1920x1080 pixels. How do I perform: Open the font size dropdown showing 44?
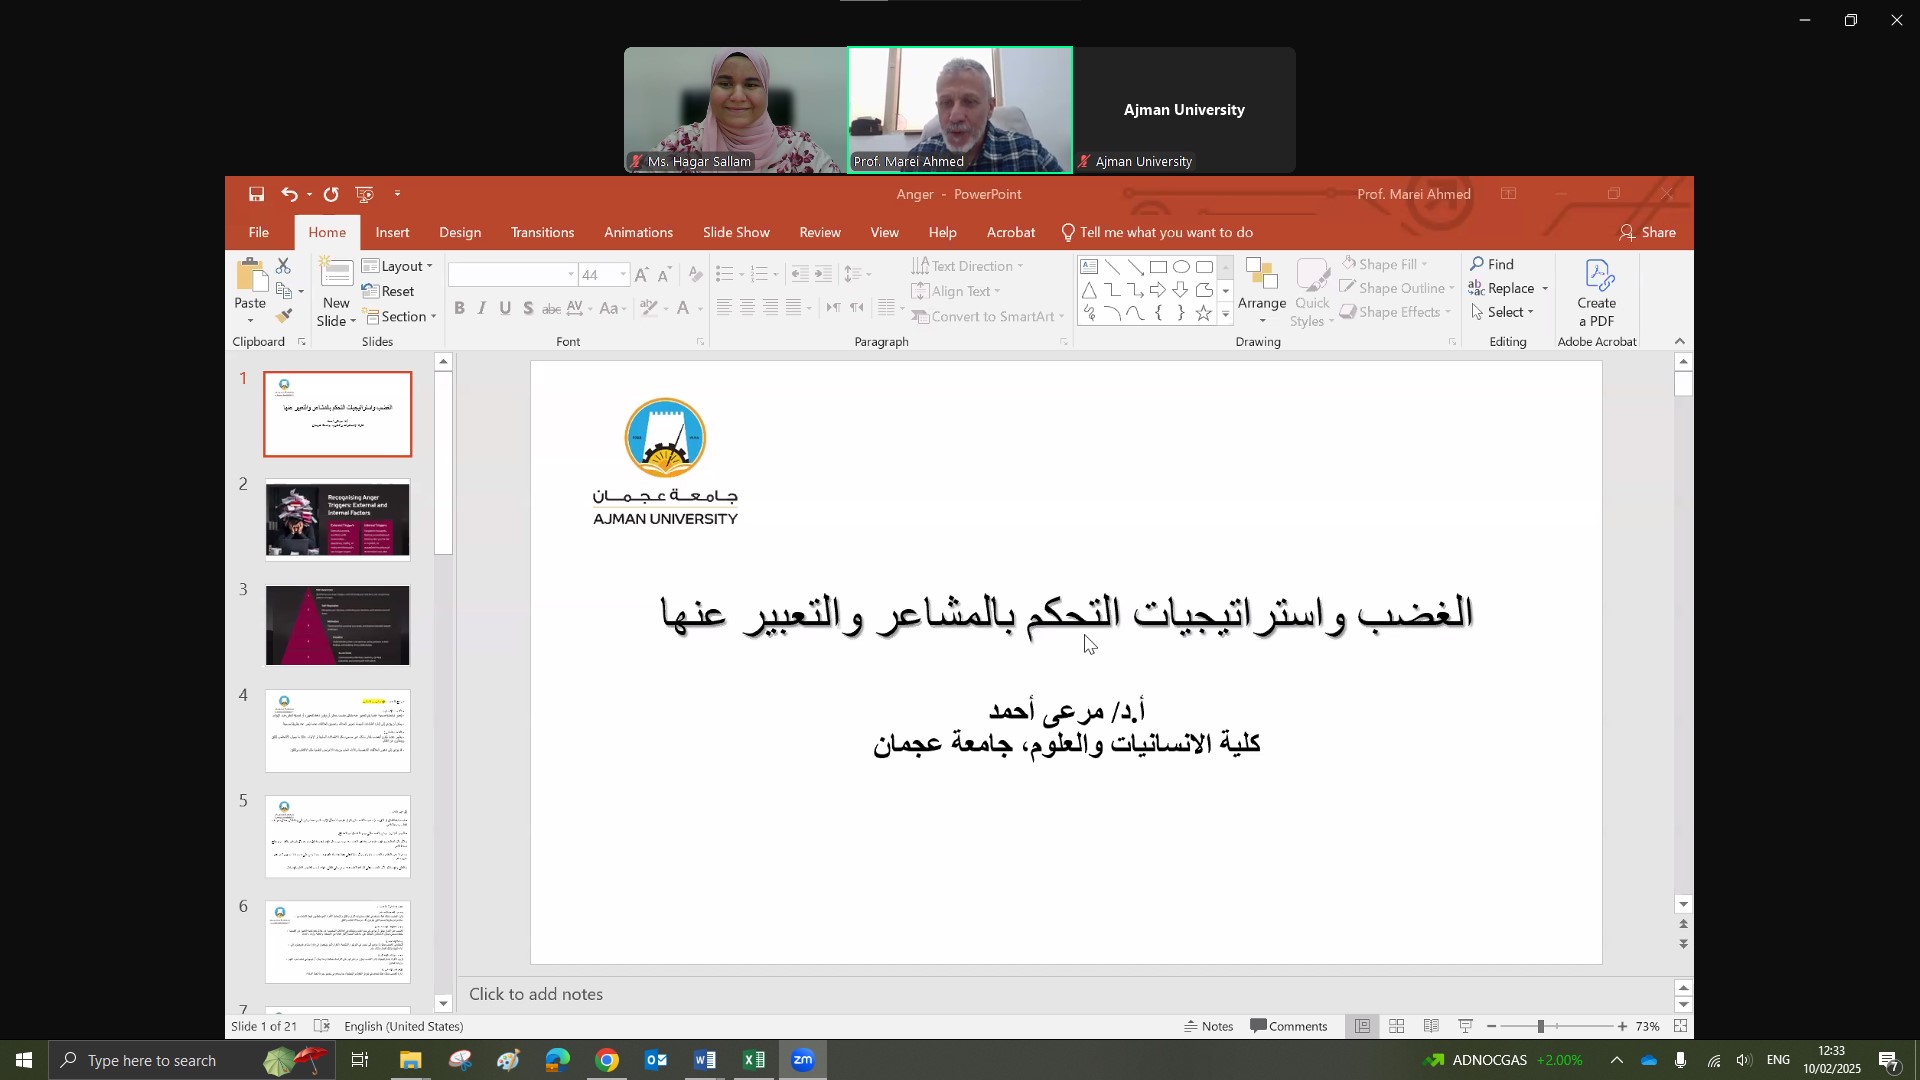623,275
